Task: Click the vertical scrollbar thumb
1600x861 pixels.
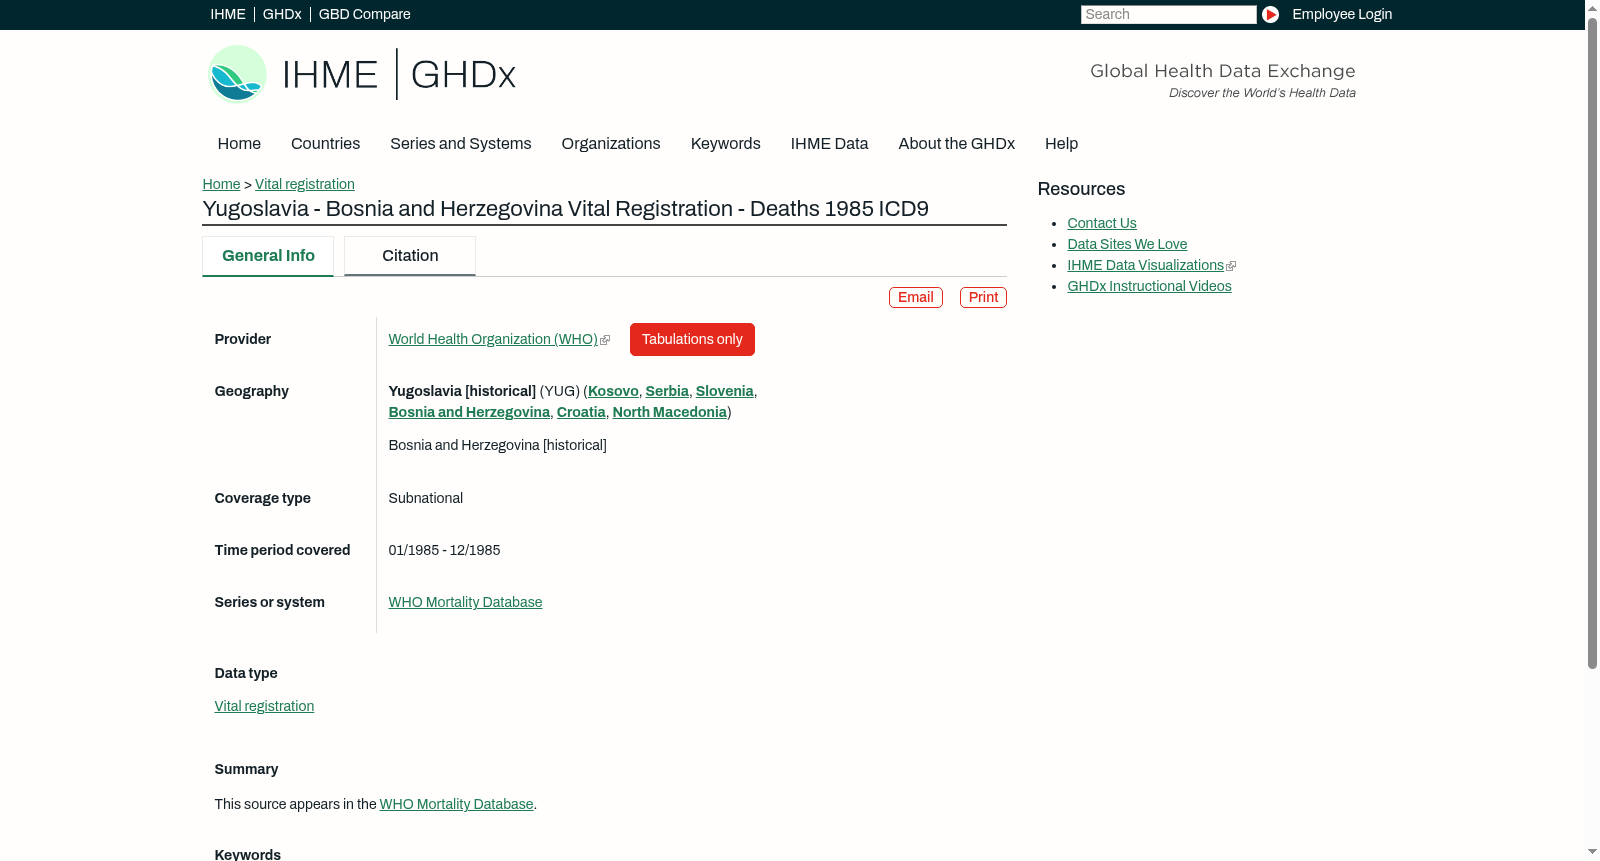Action: pyautogui.click(x=1592, y=343)
